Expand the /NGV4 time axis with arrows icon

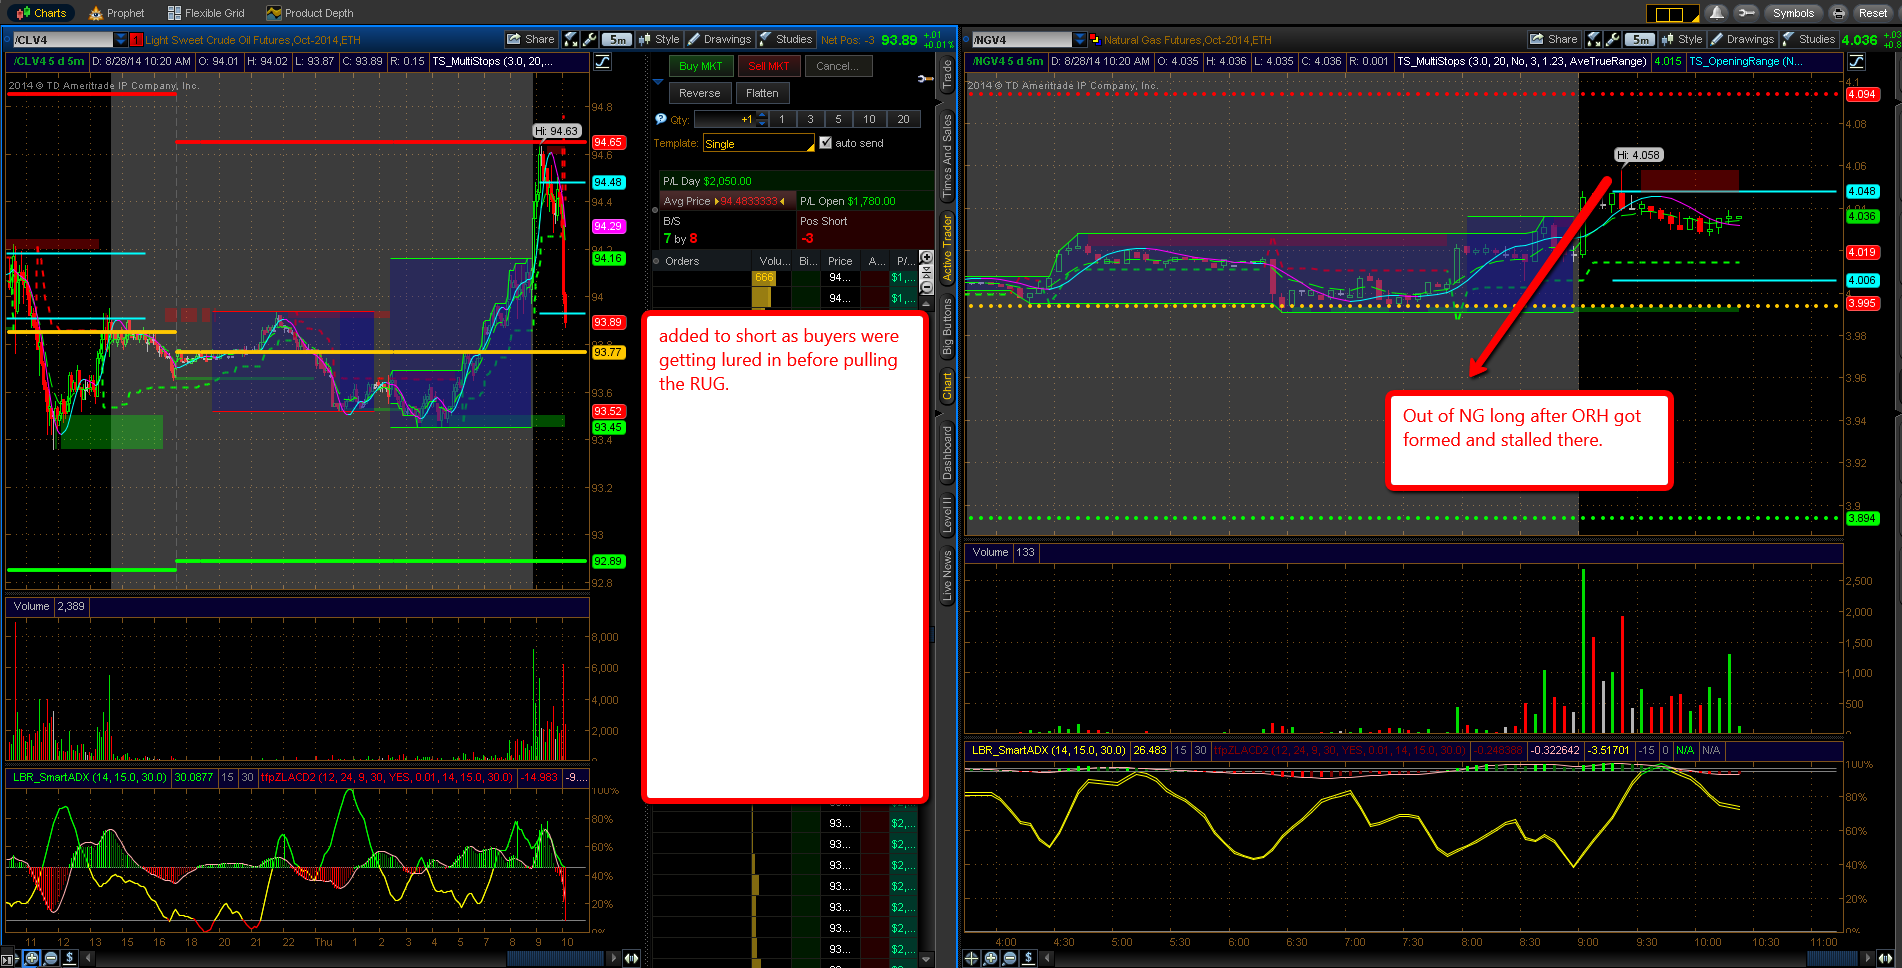click(1885, 958)
